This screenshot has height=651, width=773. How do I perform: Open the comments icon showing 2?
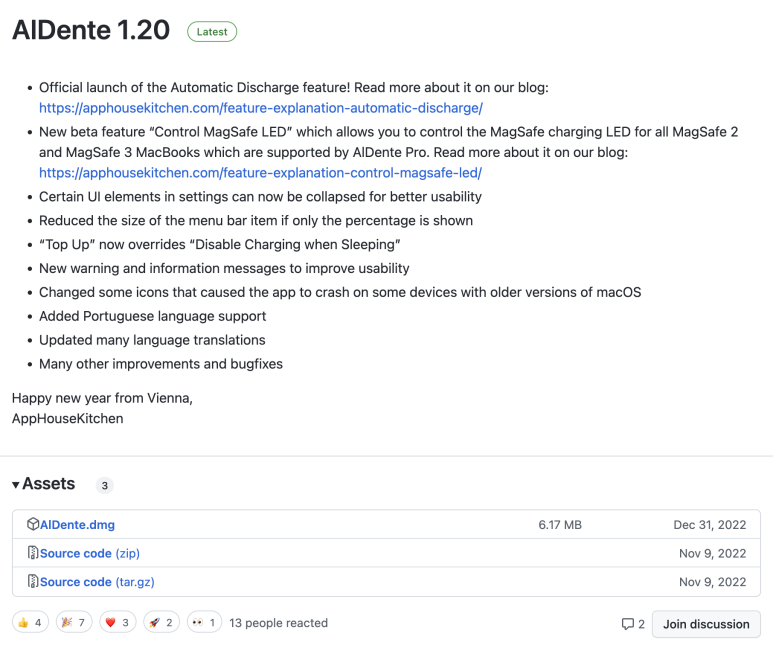pyautogui.click(x=633, y=624)
